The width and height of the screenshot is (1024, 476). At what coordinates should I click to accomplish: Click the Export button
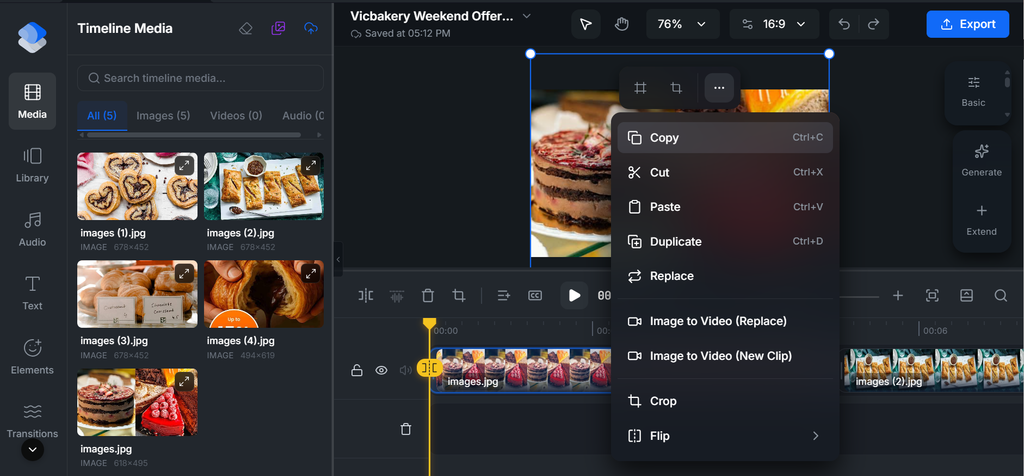(968, 24)
